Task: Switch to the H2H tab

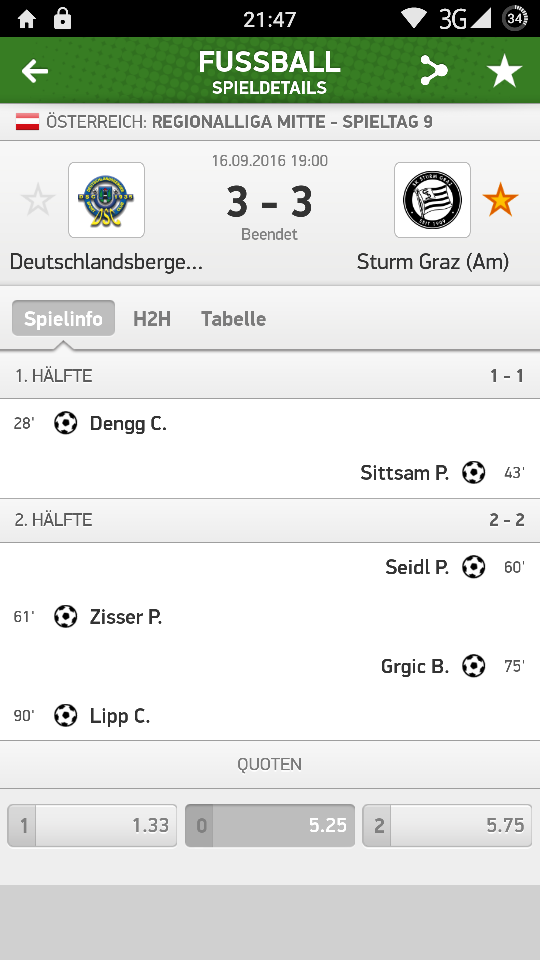Action: 152,318
